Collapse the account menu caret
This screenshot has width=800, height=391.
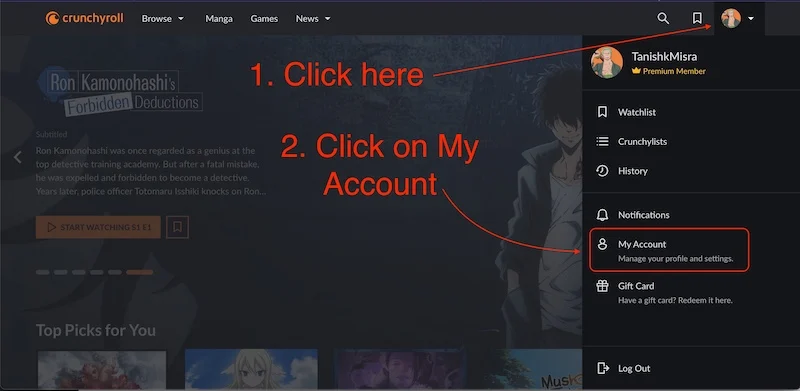click(751, 18)
